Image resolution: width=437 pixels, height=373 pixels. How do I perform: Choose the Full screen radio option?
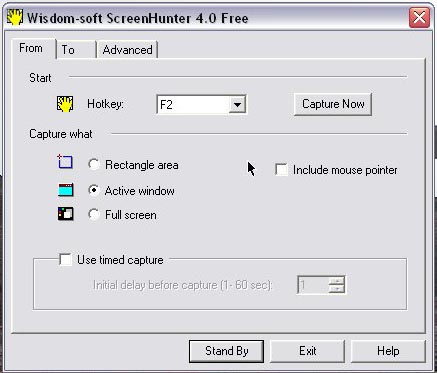(x=94, y=214)
